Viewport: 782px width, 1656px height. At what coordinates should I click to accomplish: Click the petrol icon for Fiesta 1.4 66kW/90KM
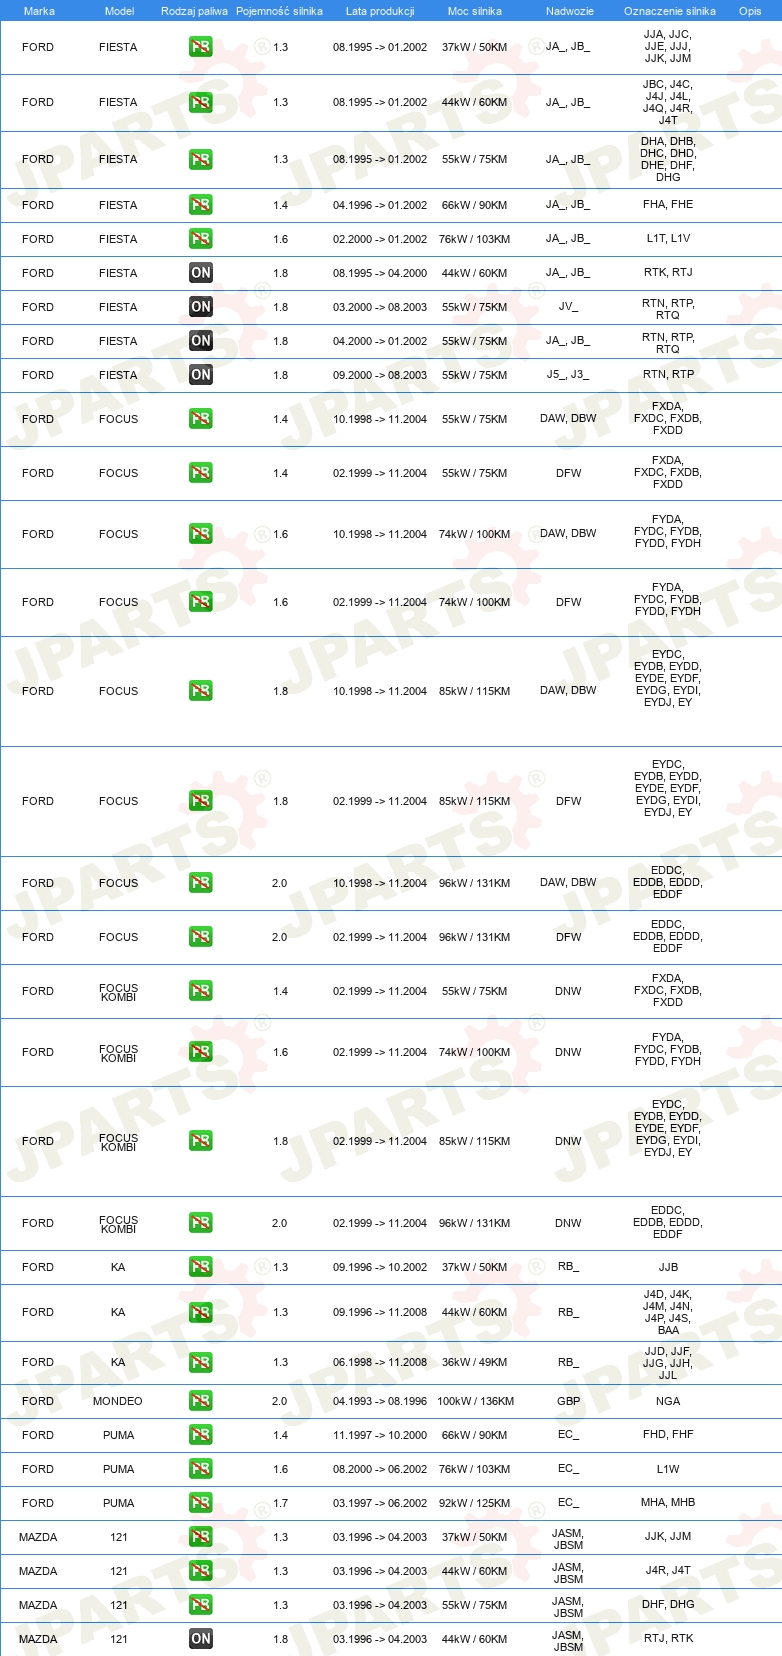pyautogui.click(x=201, y=205)
